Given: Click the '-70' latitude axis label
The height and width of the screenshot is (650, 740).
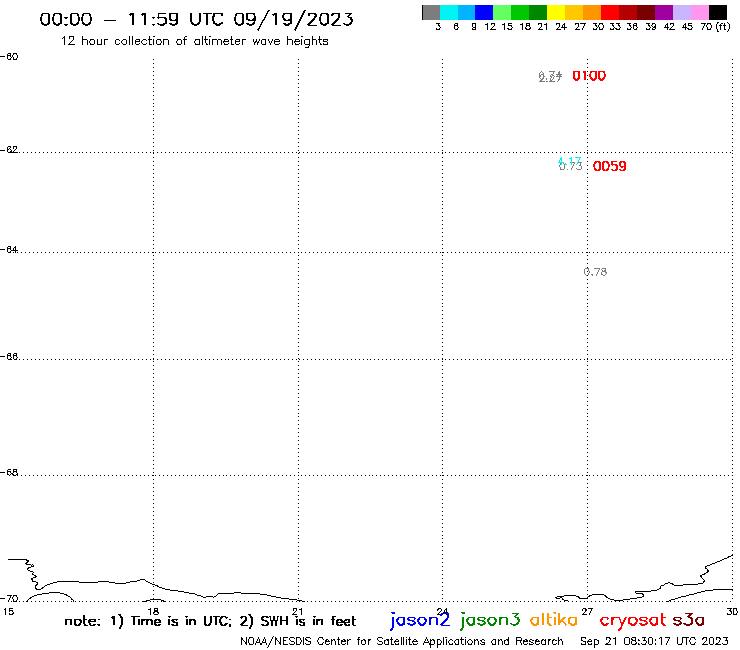Looking at the screenshot, I should (9, 599).
